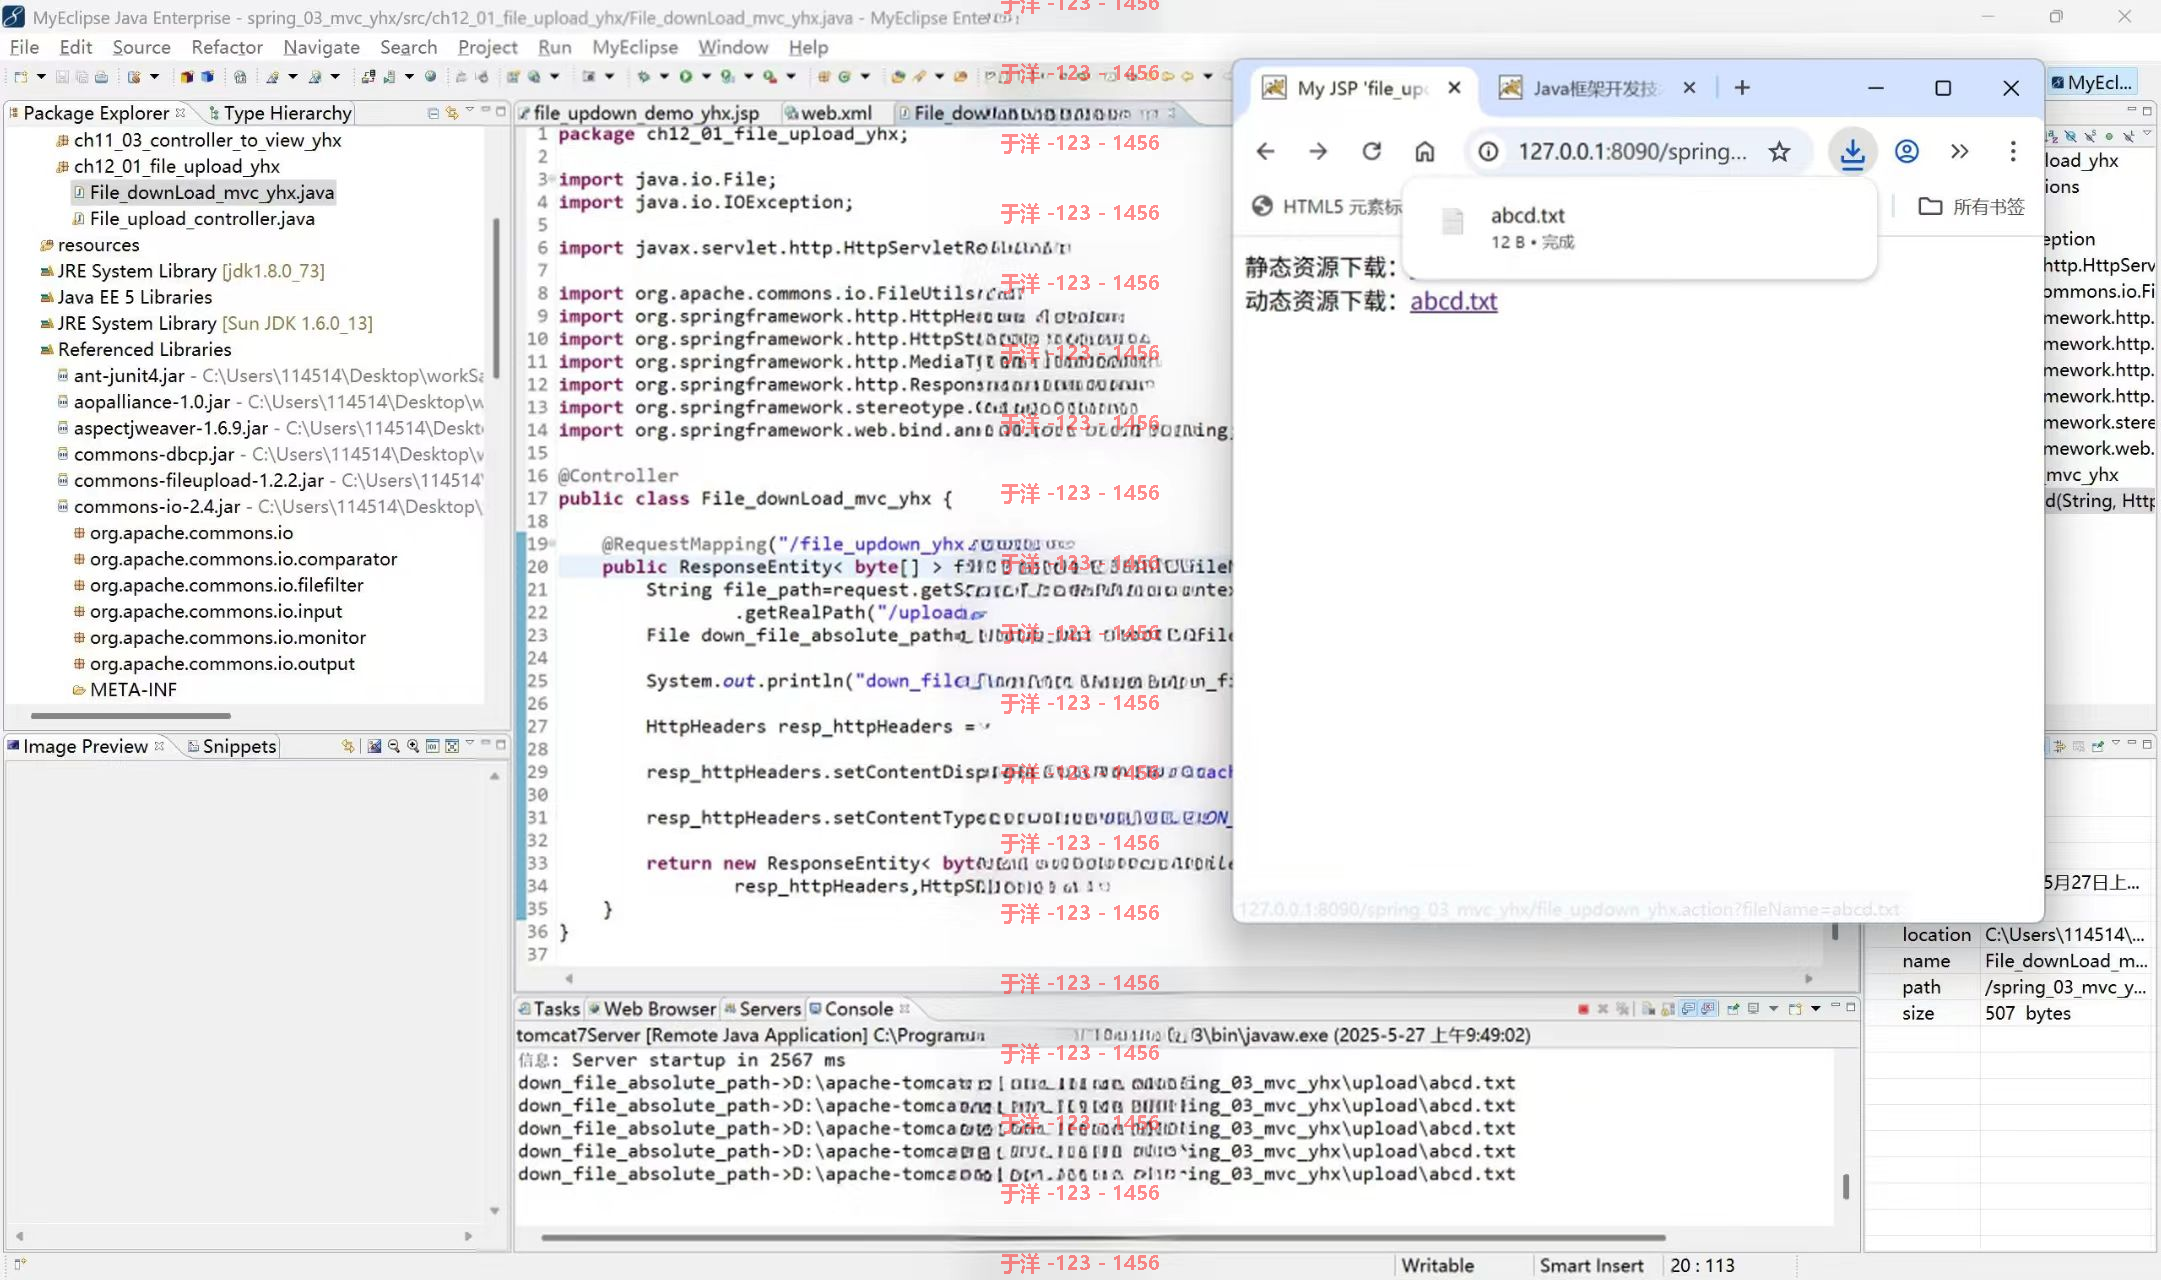
Task: Open the MyEclipse menu
Action: click(635, 47)
